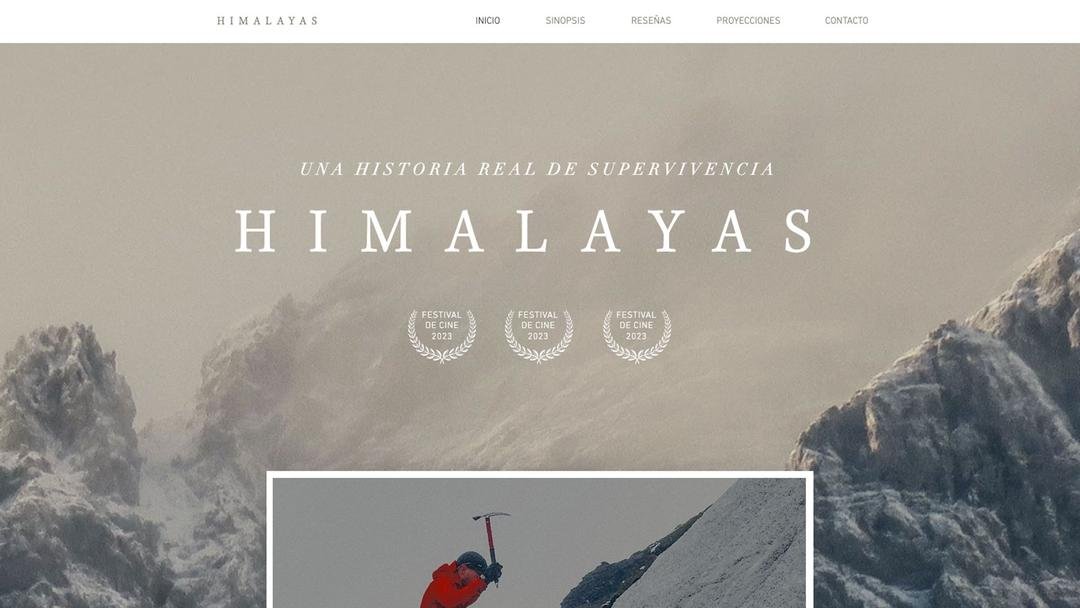
Task: Click the 'Una historia real de supervivencia' subtitle
Action: click(538, 169)
